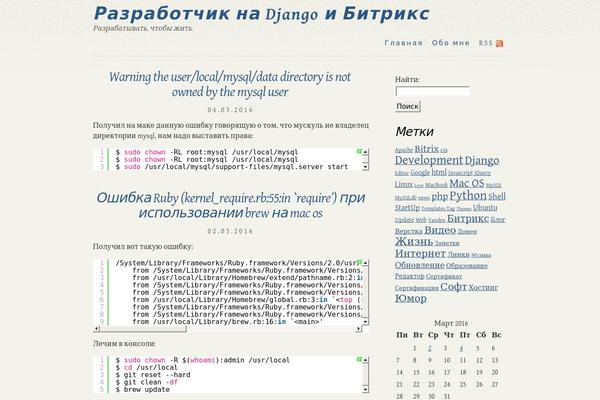Click the horizontal scrollbar thumb under the Ruby error trace
Image resolution: width=600 pixels, height=400 pixels.
[143, 328]
